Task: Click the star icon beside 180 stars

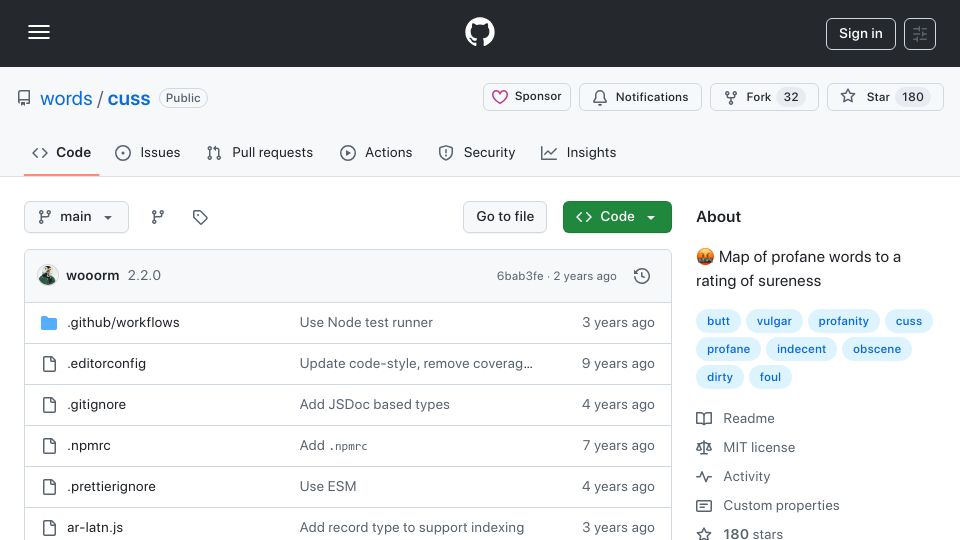Action: (704, 534)
